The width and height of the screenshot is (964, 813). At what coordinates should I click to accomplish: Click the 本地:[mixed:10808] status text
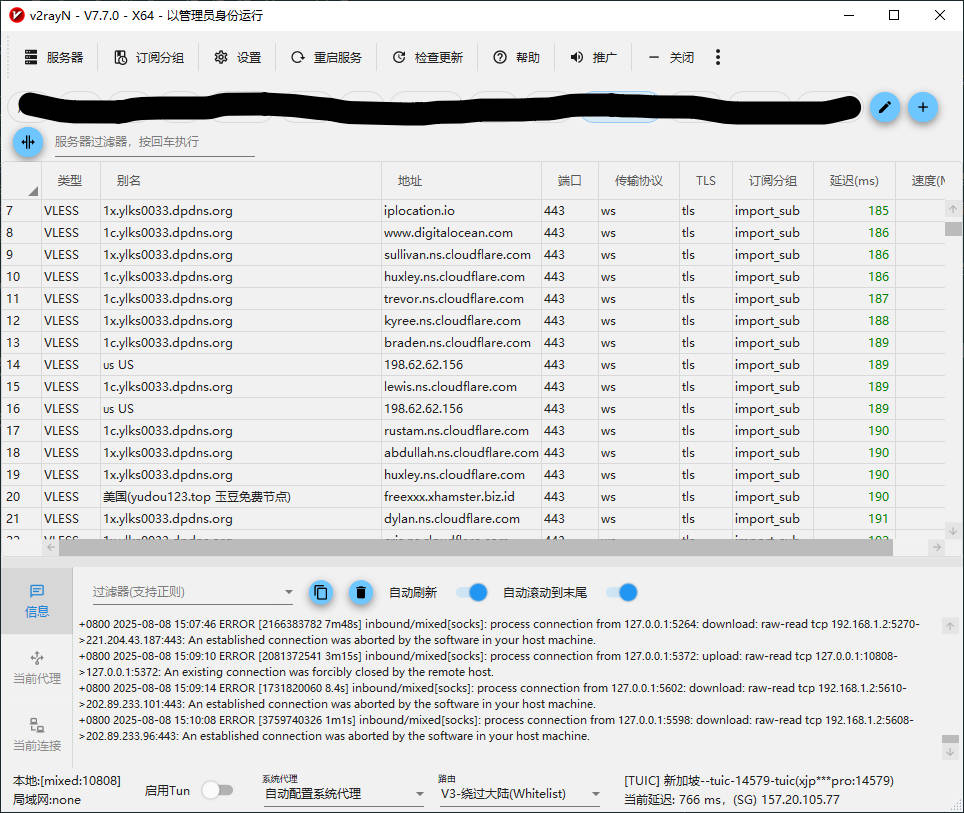click(x=67, y=781)
